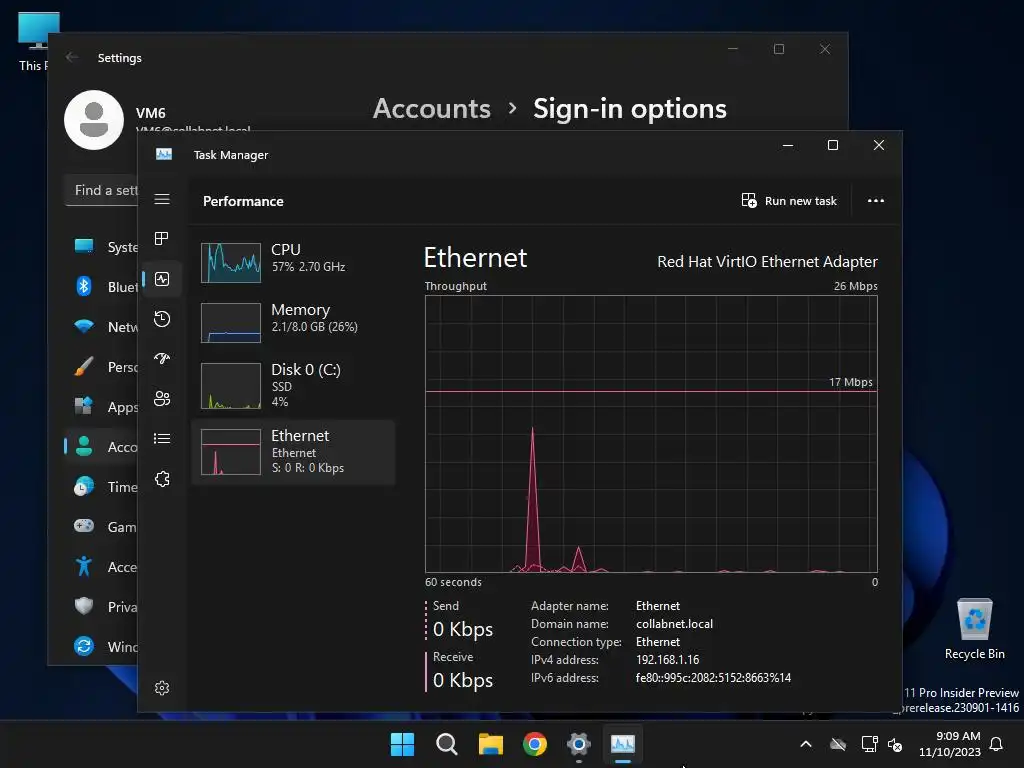Click Task Manager icon on taskbar
This screenshot has height=768, width=1024.
click(x=623, y=744)
